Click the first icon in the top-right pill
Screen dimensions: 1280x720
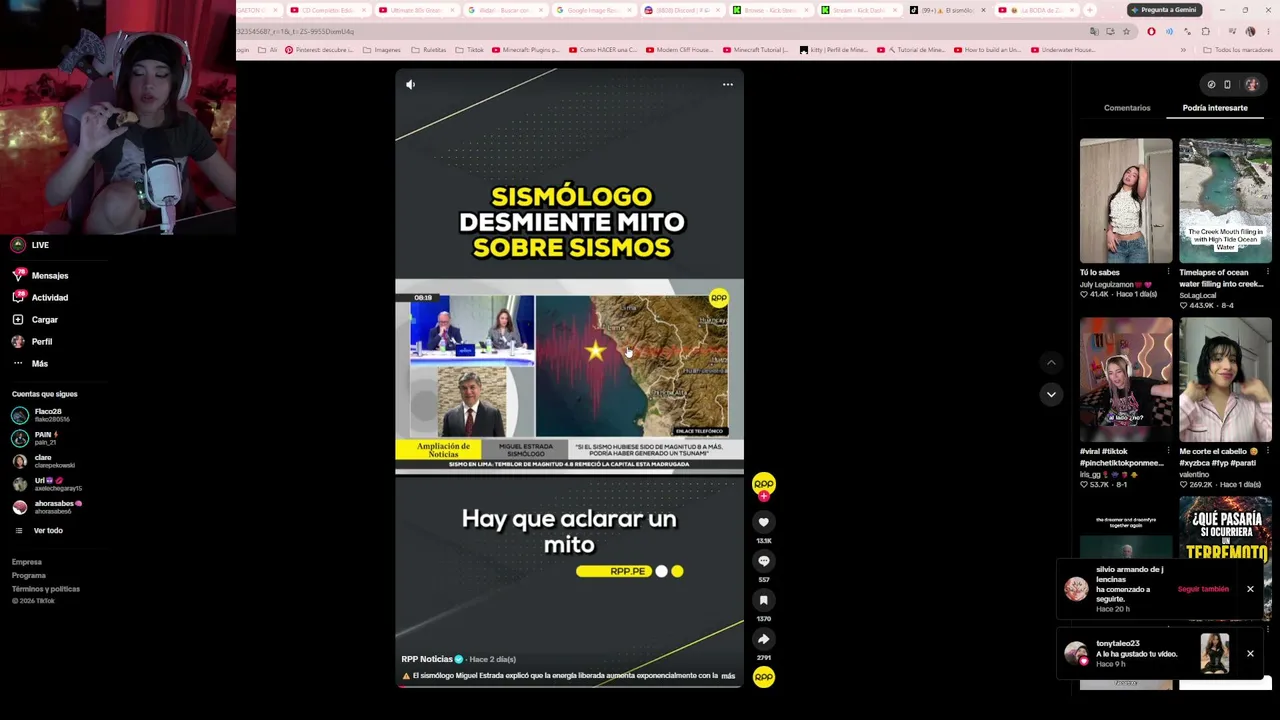1211,85
